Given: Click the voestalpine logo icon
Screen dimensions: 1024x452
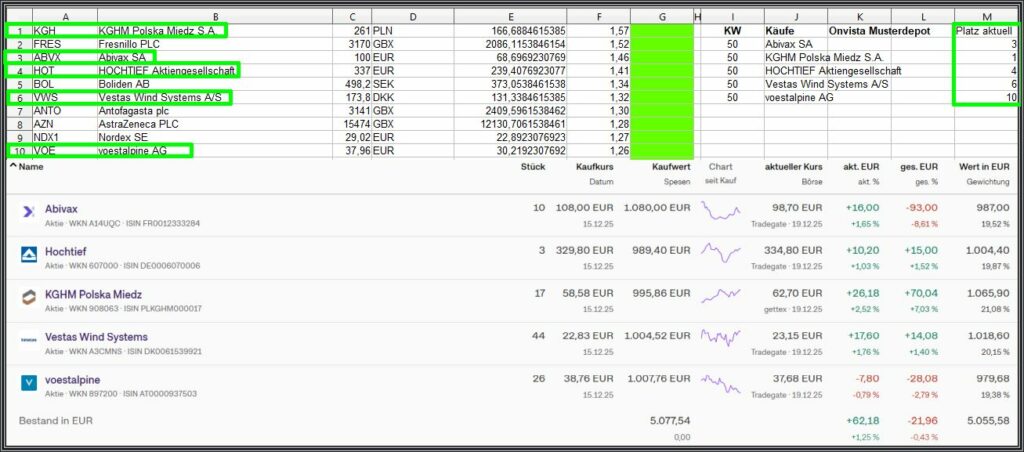Looking at the screenshot, I should (x=29, y=383).
